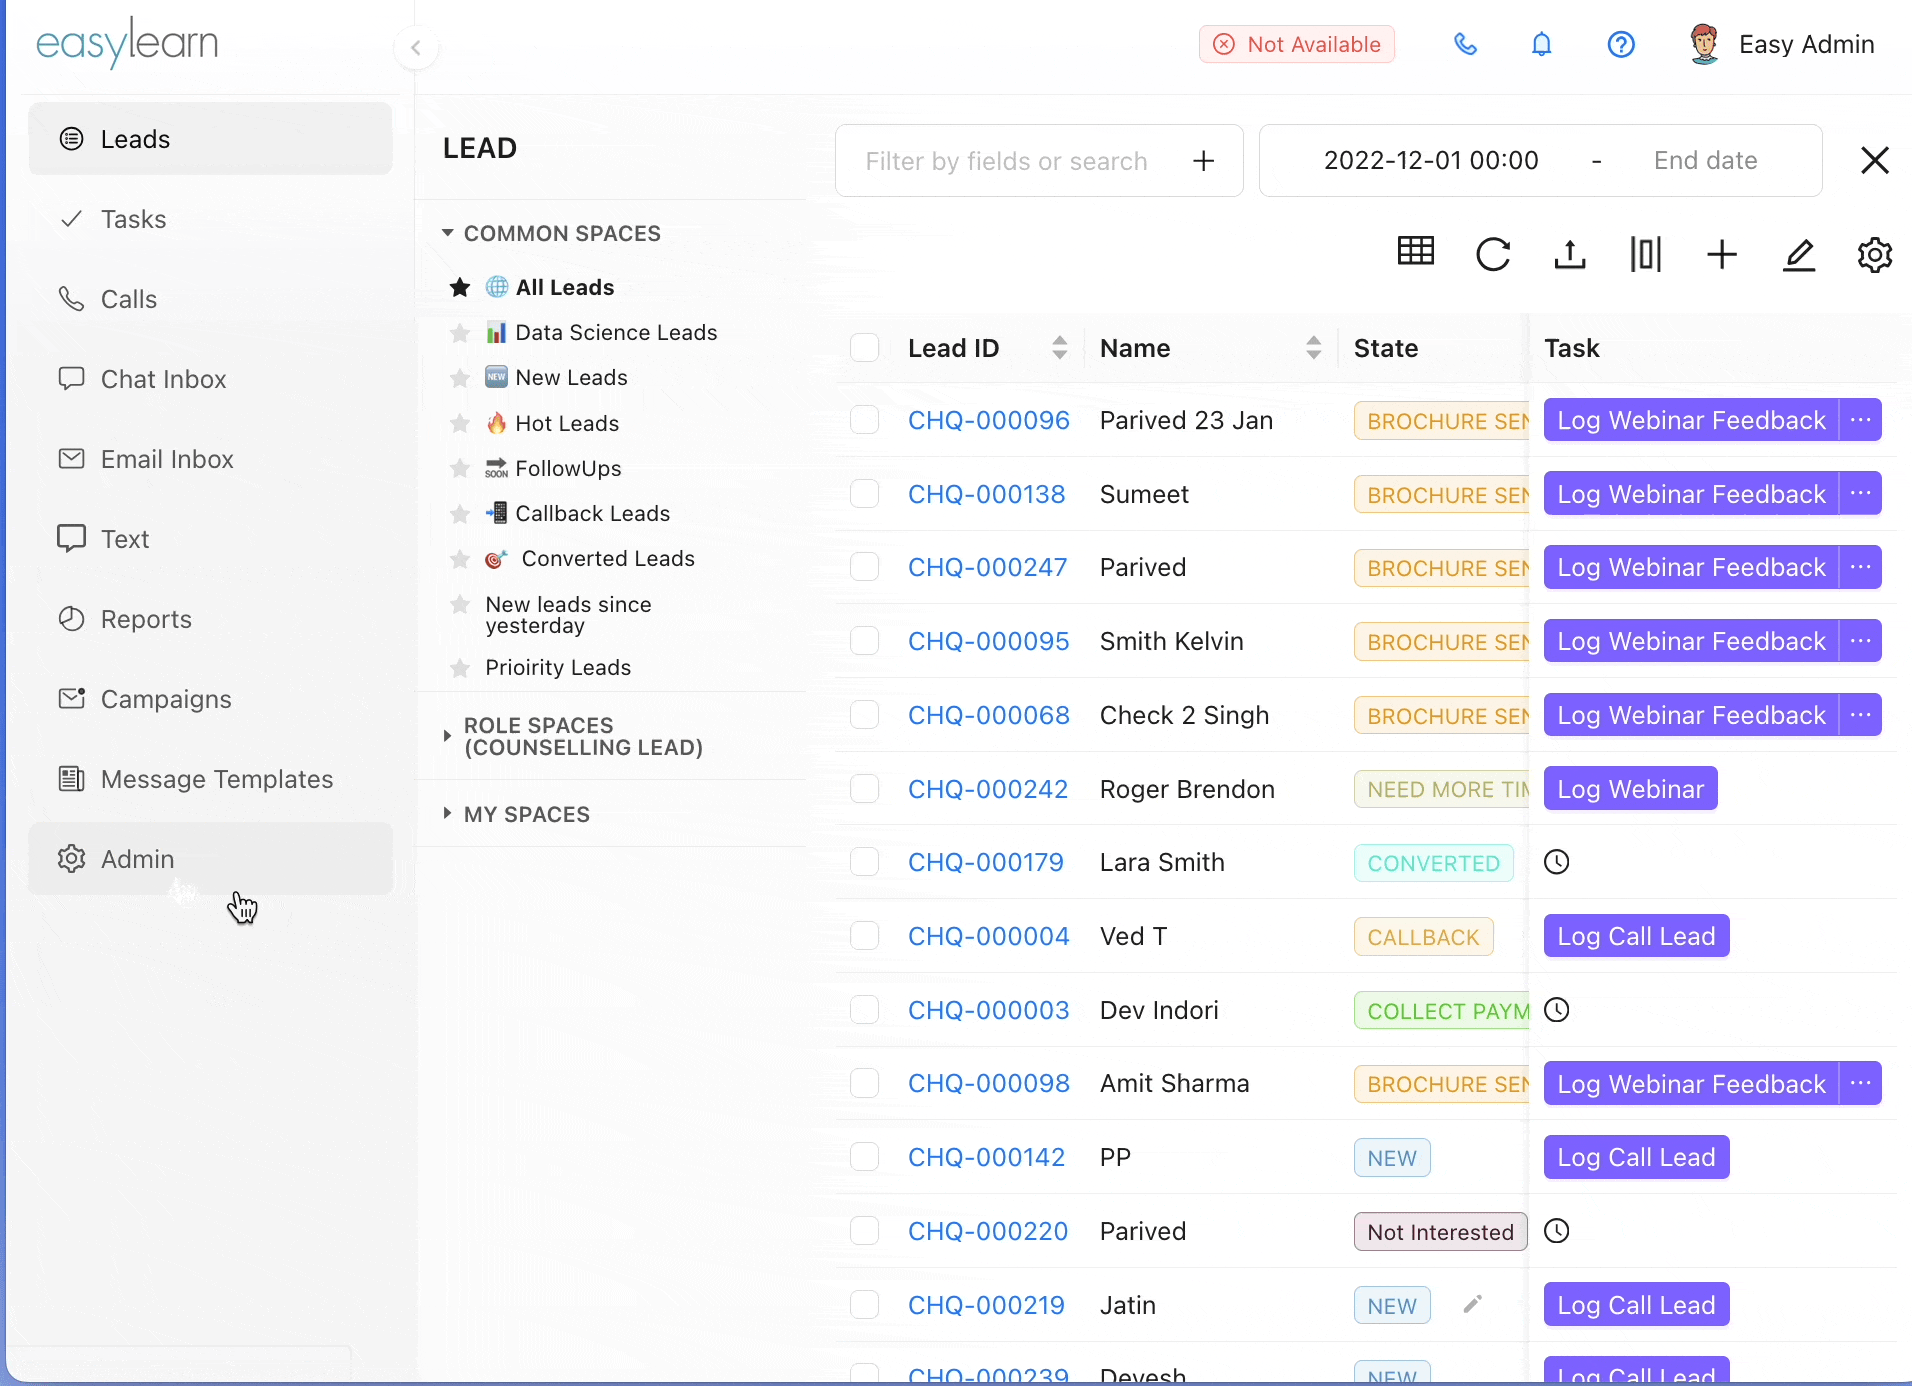Go to Campaigns in the sidebar
Viewport: 1912px width, 1386px height.
tap(166, 699)
